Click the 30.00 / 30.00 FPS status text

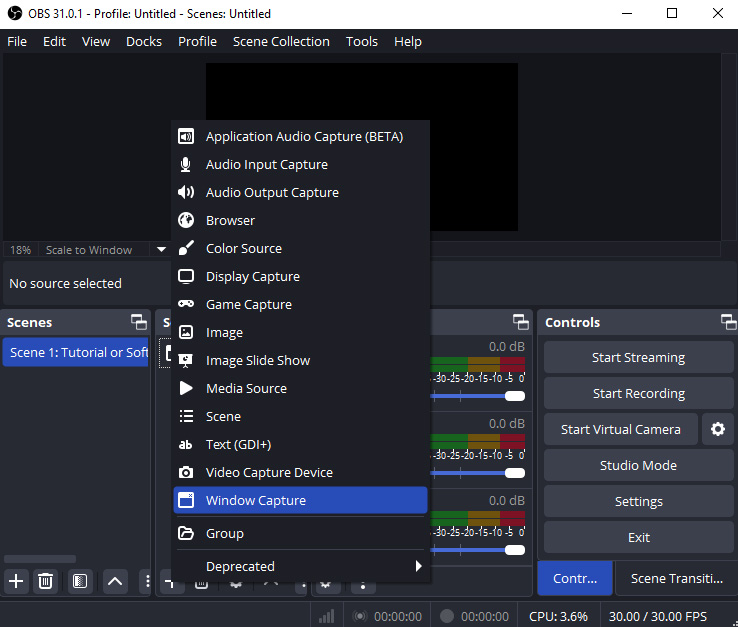tap(658, 616)
